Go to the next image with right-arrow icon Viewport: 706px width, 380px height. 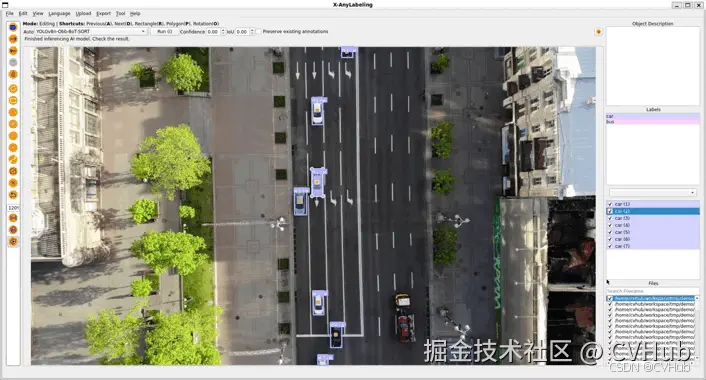coord(13,39)
